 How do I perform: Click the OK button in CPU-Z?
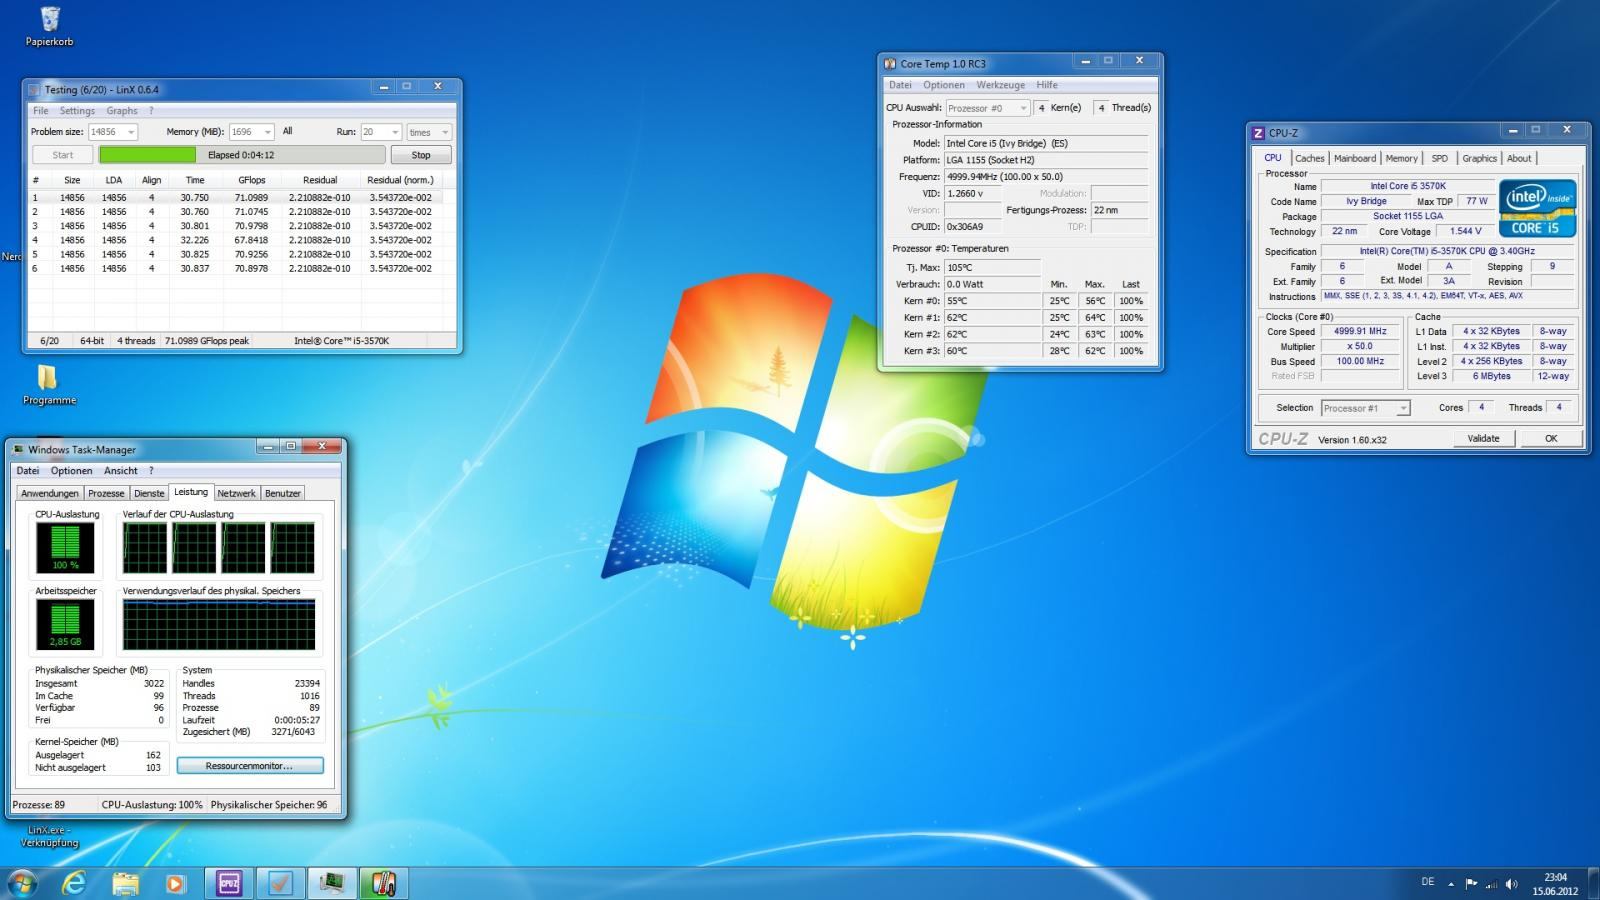[1551, 438]
